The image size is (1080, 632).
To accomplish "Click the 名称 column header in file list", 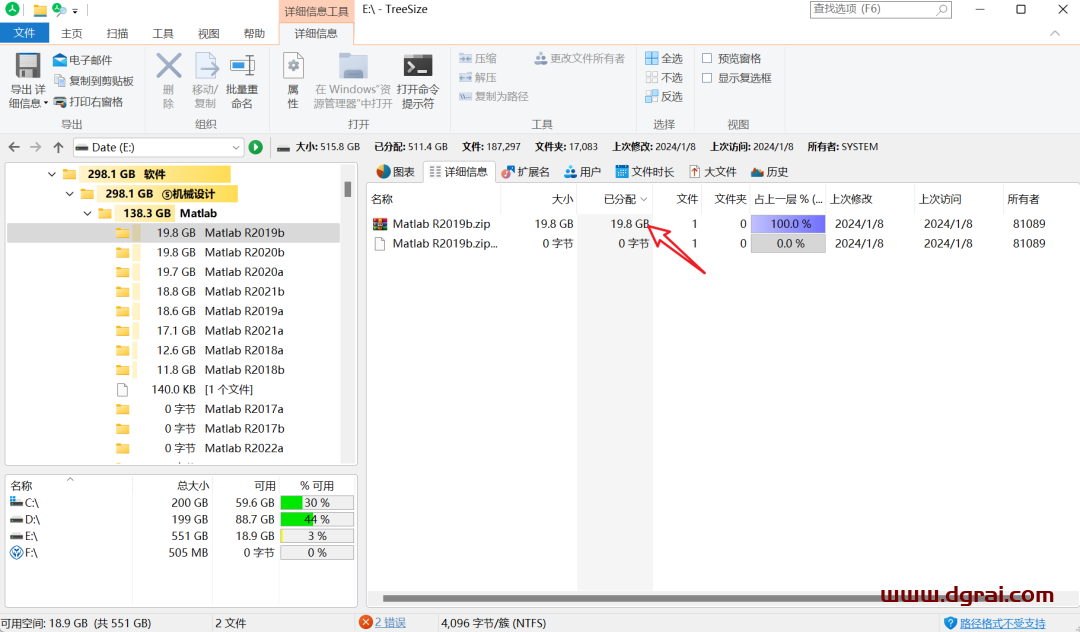I will coord(382,200).
